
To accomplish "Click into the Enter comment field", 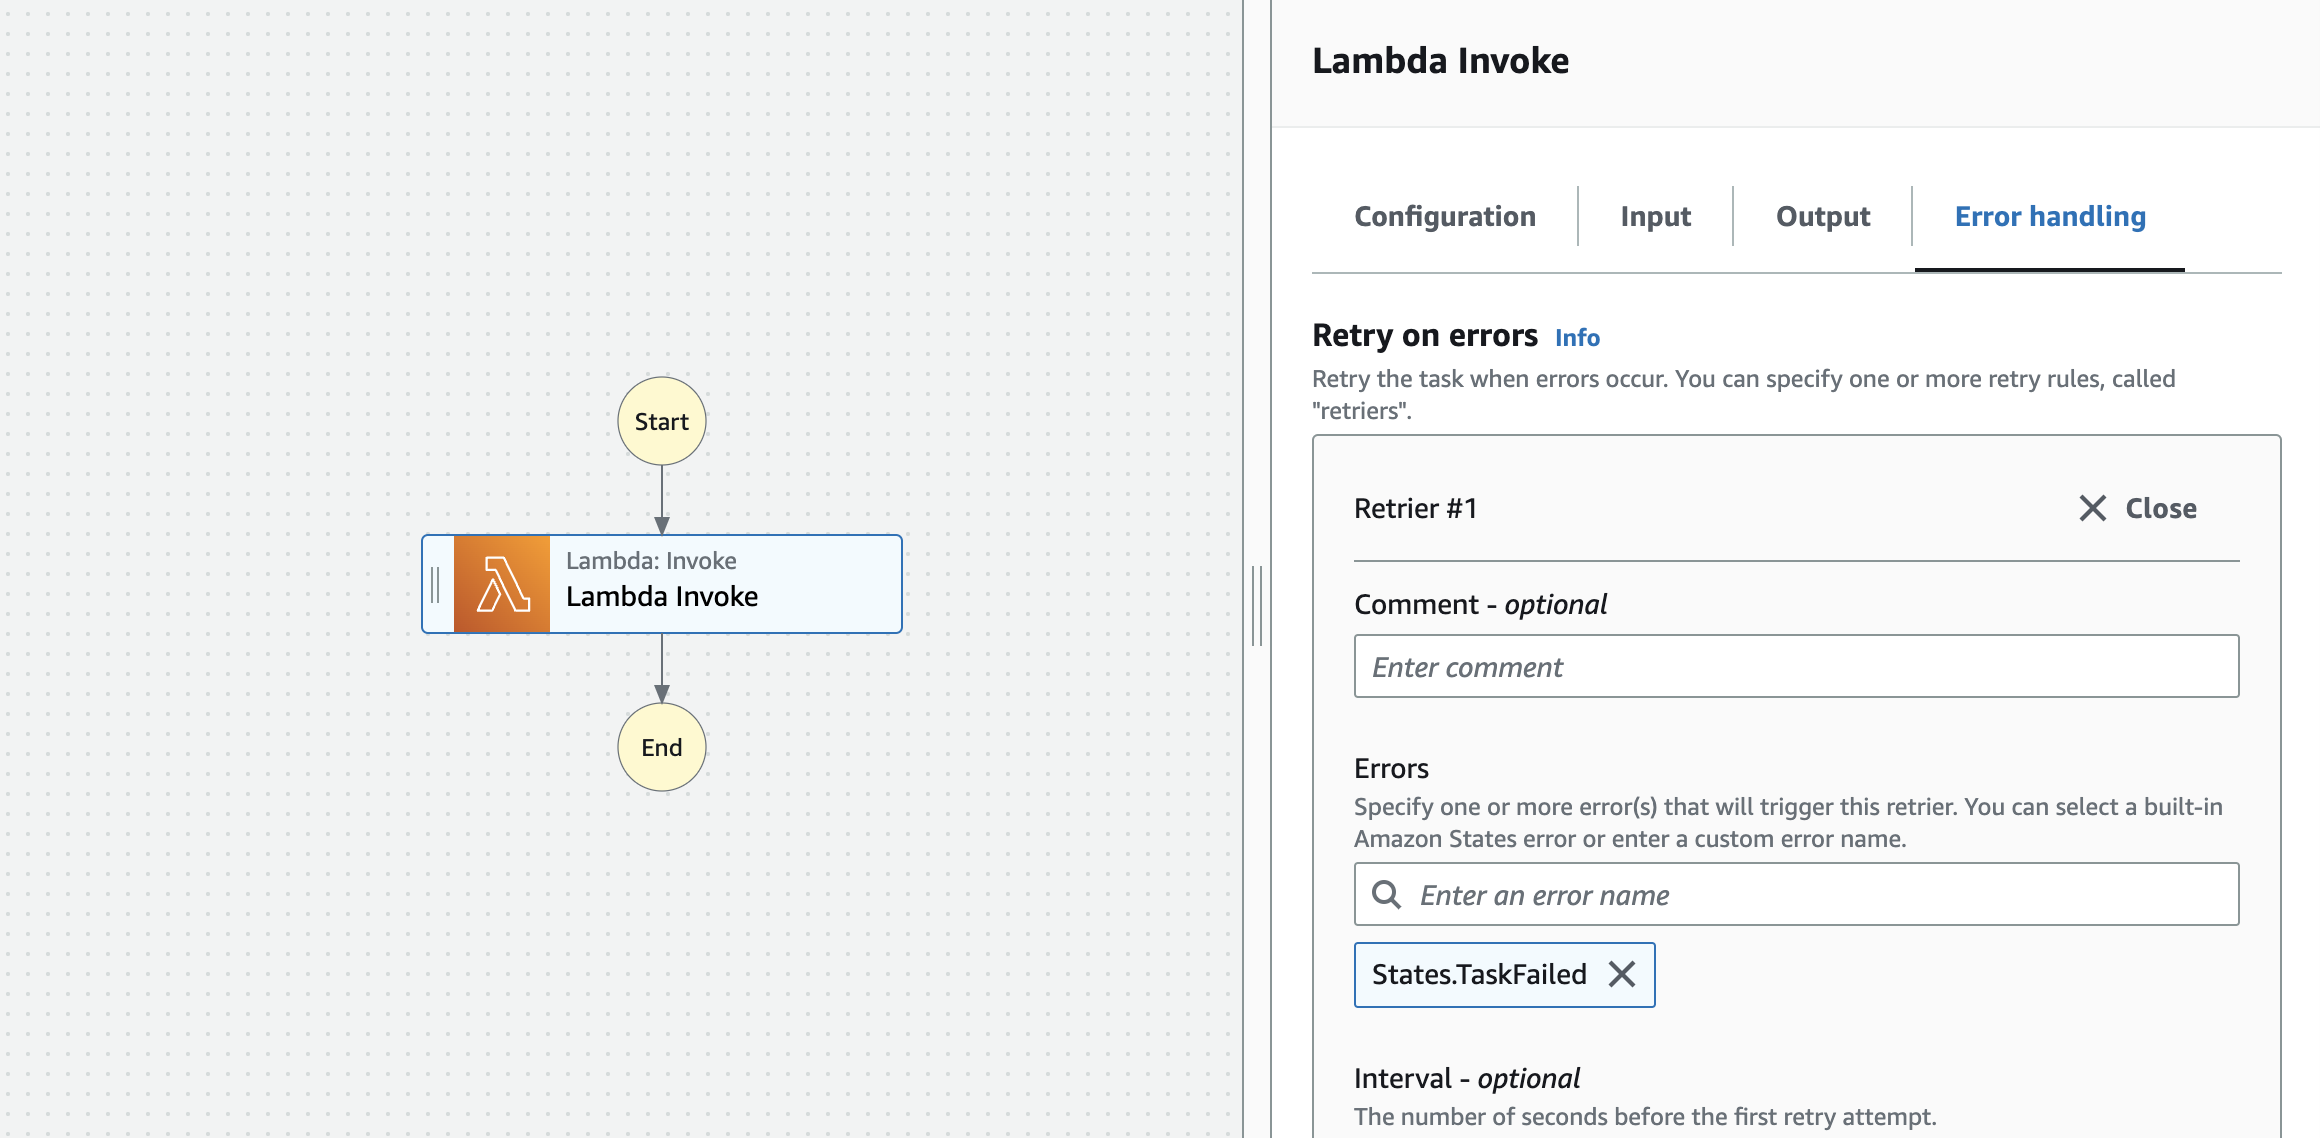I will (x=1796, y=666).
